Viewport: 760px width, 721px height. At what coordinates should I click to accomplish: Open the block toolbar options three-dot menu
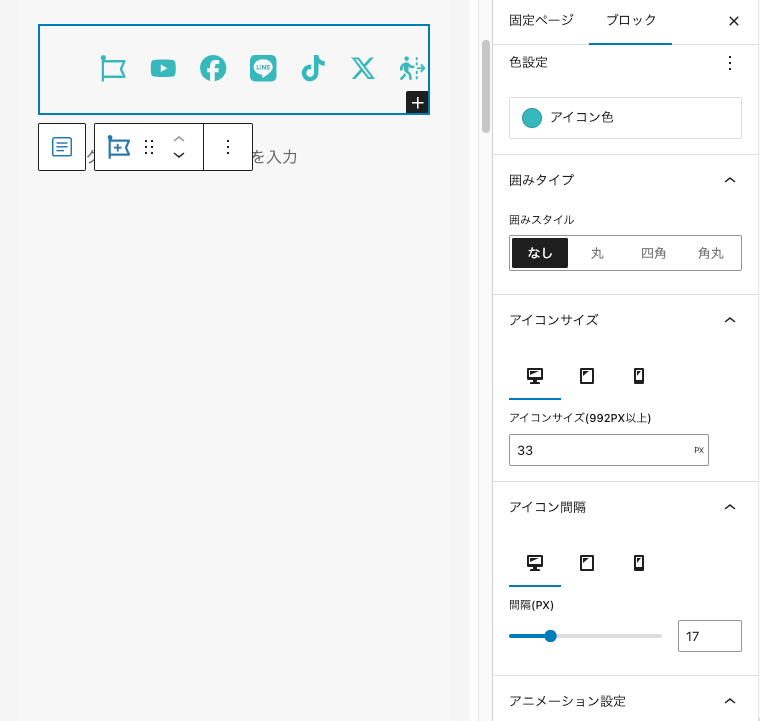(x=228, y=147)
